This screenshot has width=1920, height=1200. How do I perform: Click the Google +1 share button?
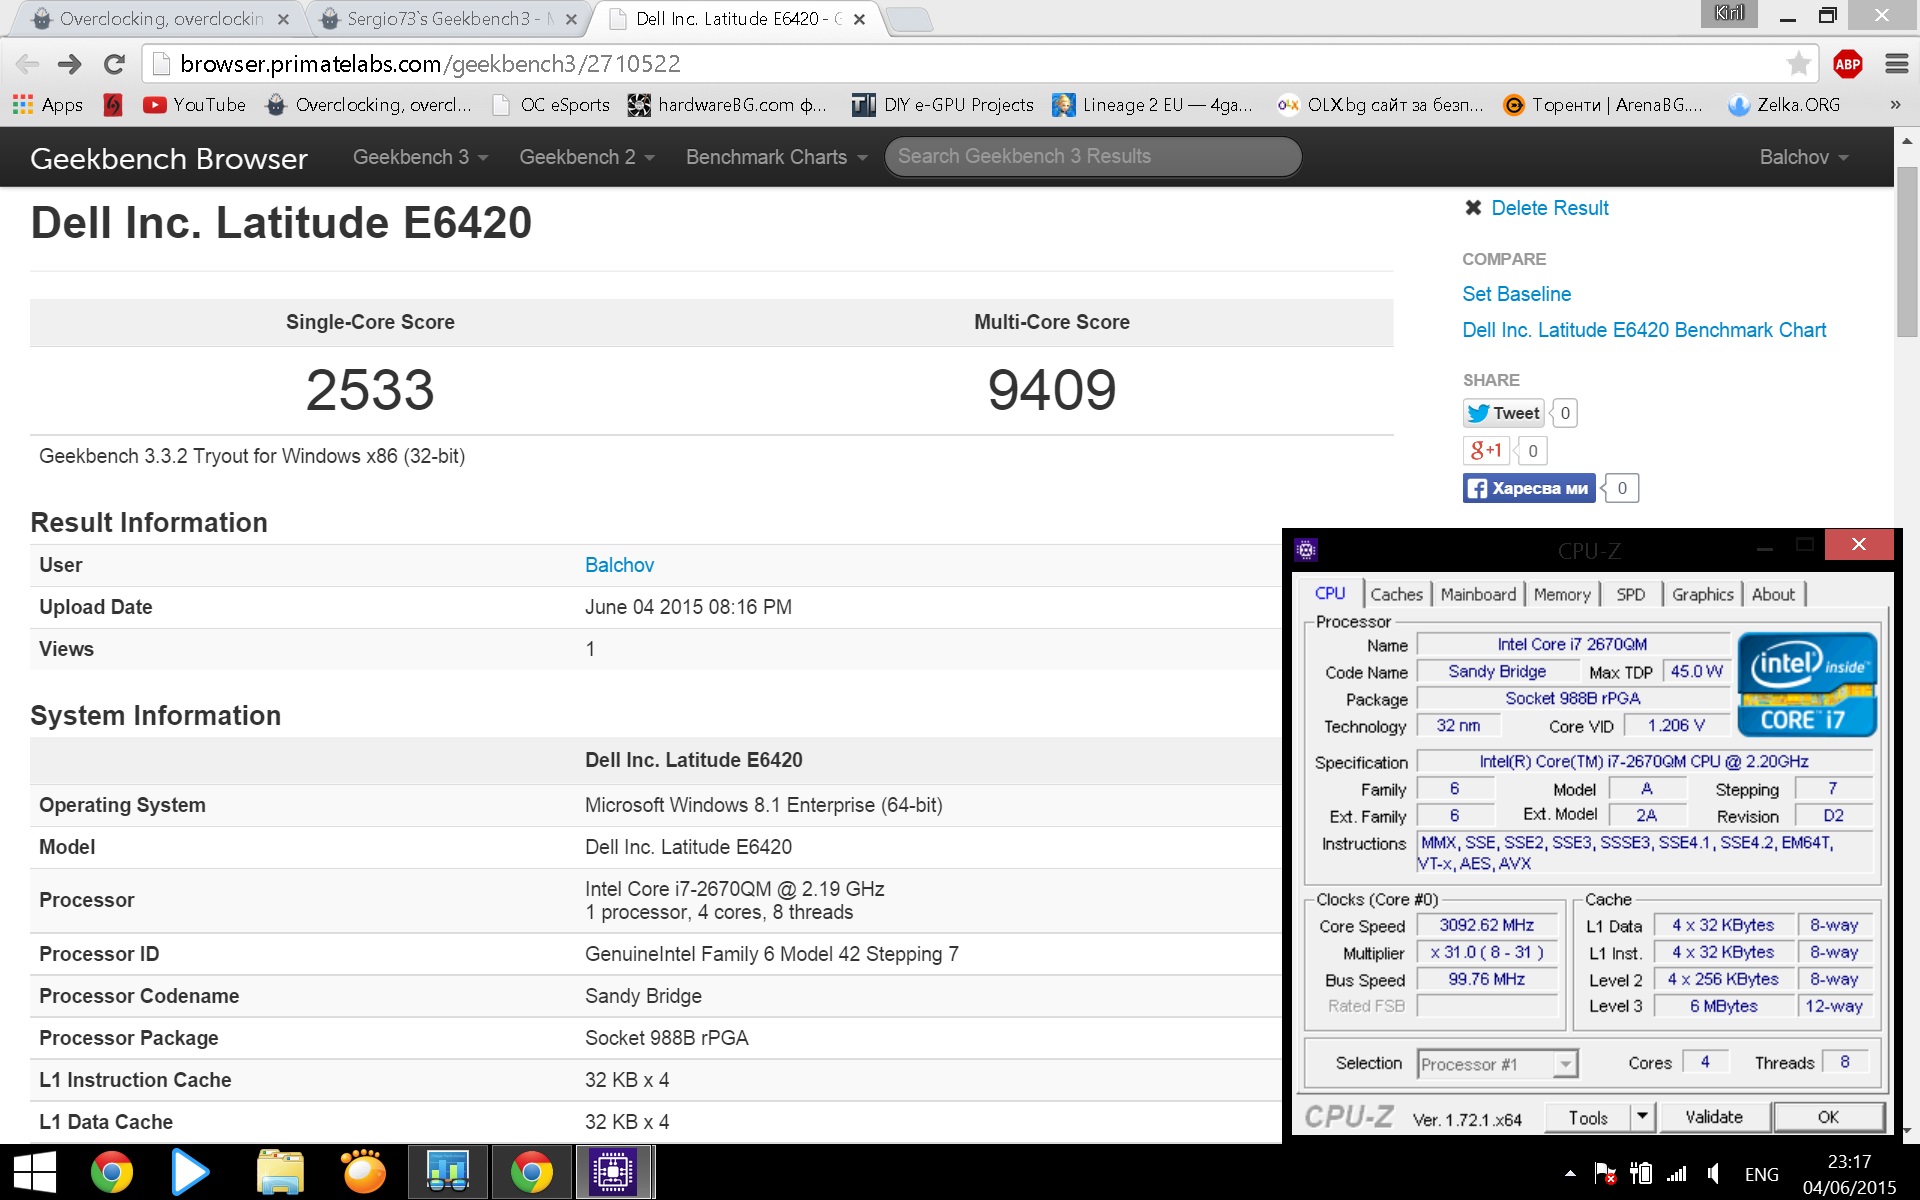pos(1486,450)
